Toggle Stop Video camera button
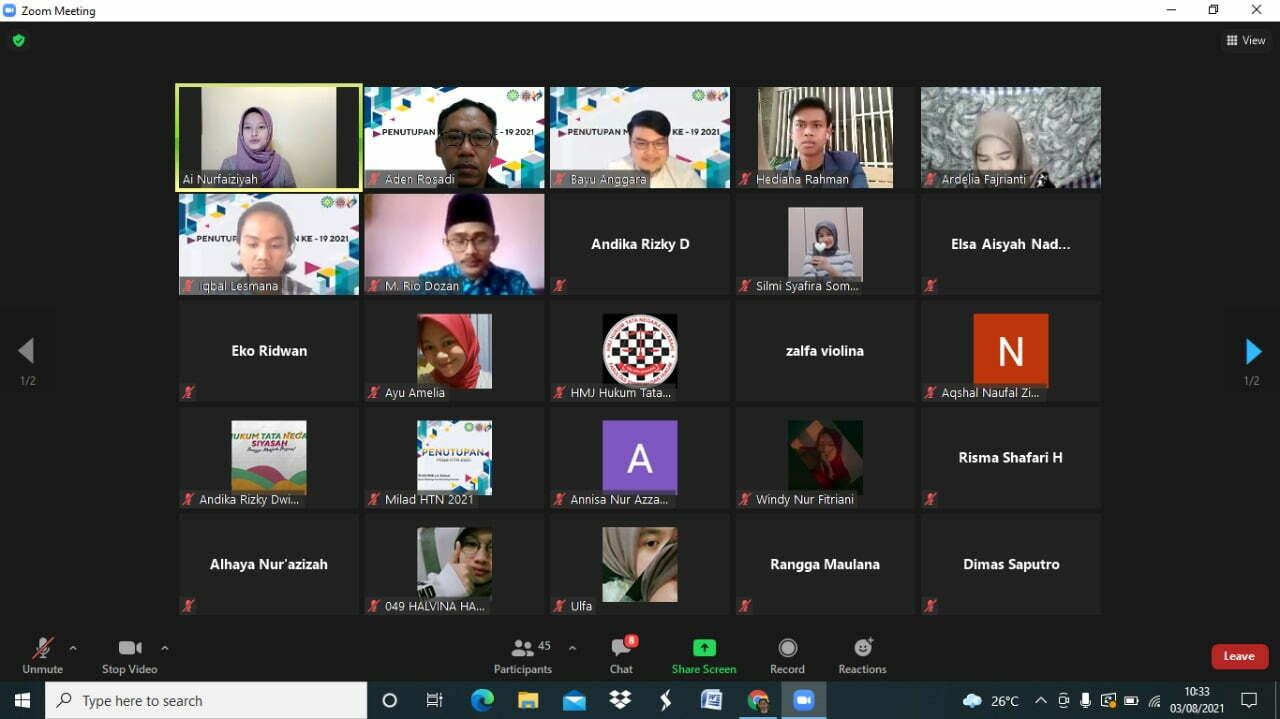The height and width of the screenshot is (719, 1280). 129,655
